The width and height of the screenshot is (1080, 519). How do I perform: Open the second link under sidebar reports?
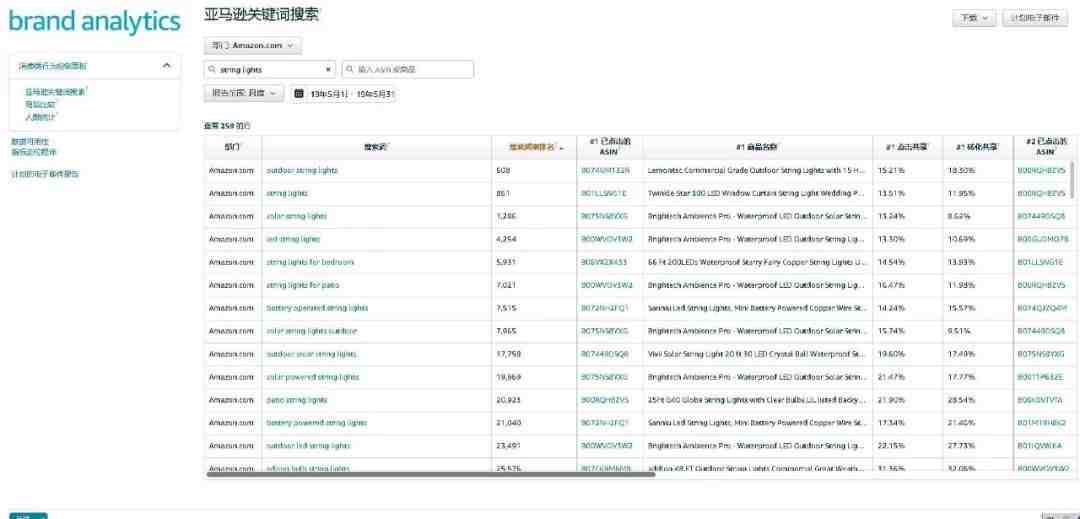(x=41, y=104)
